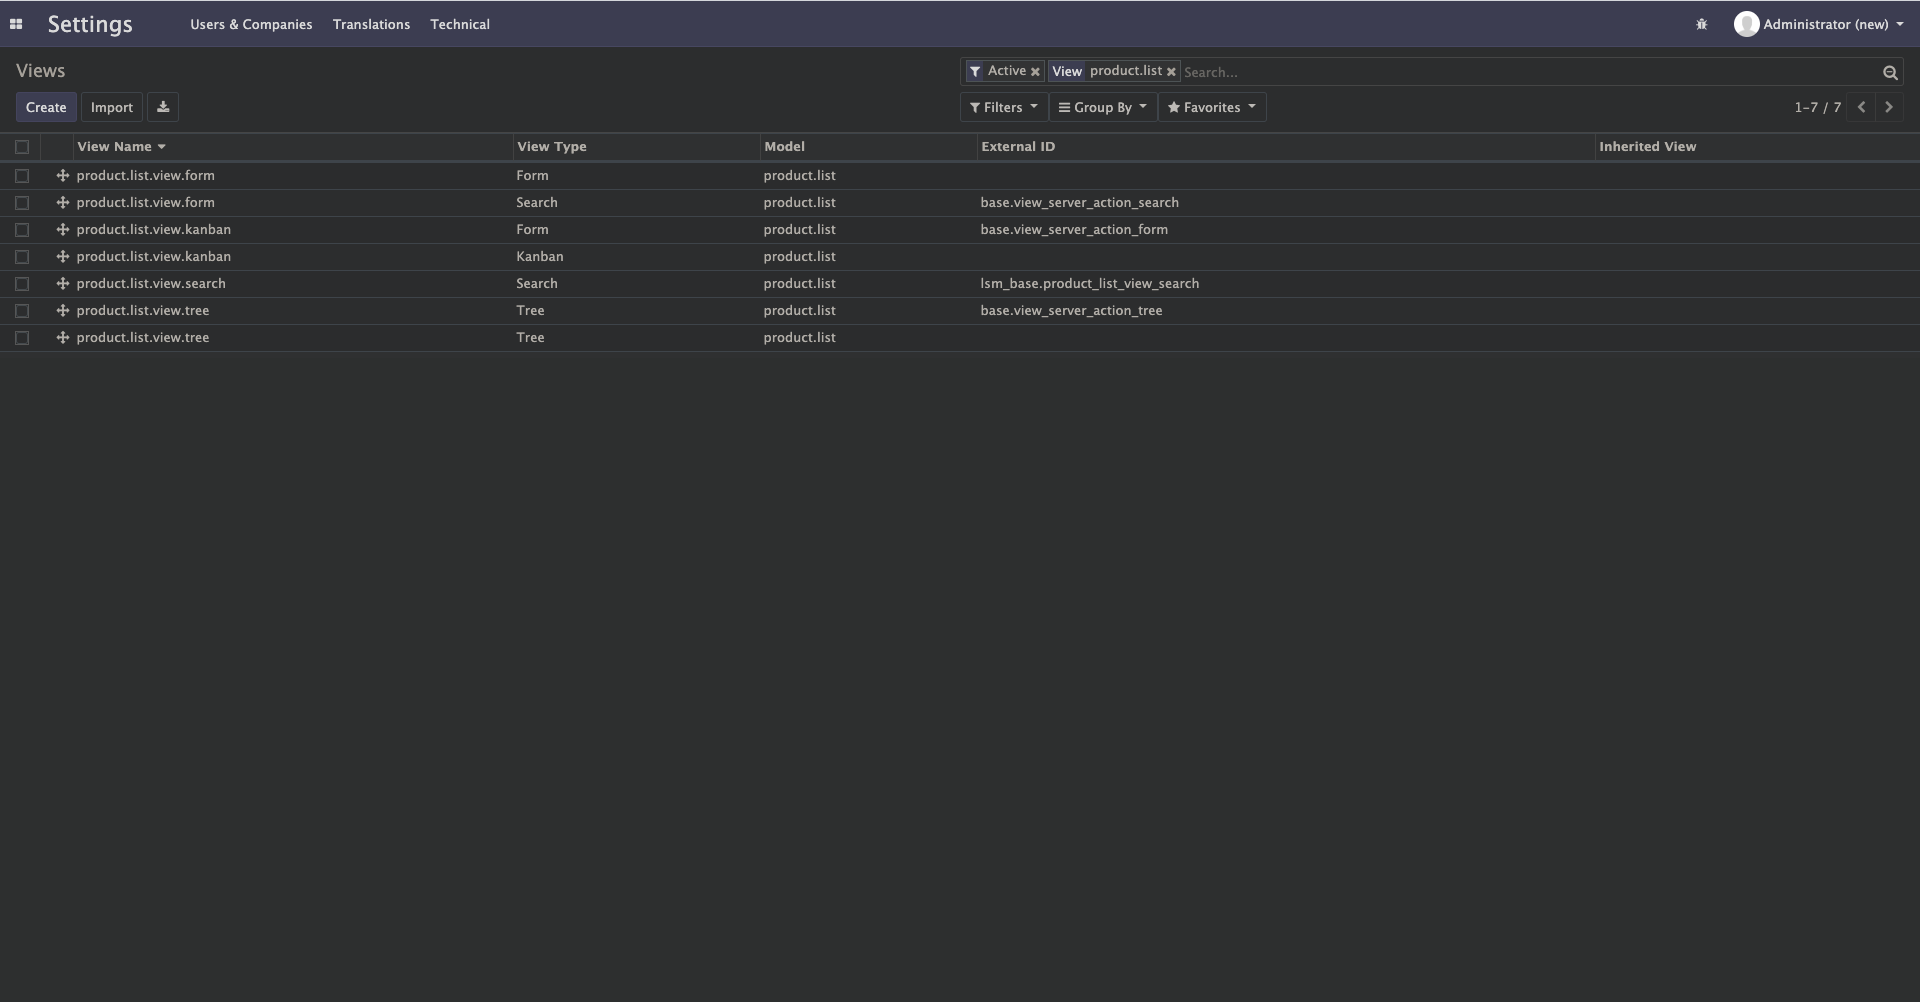This screenshot has height=1002, width=1920.
Task: Open the Favorites dropdown
Action: tap(1211, 107)
